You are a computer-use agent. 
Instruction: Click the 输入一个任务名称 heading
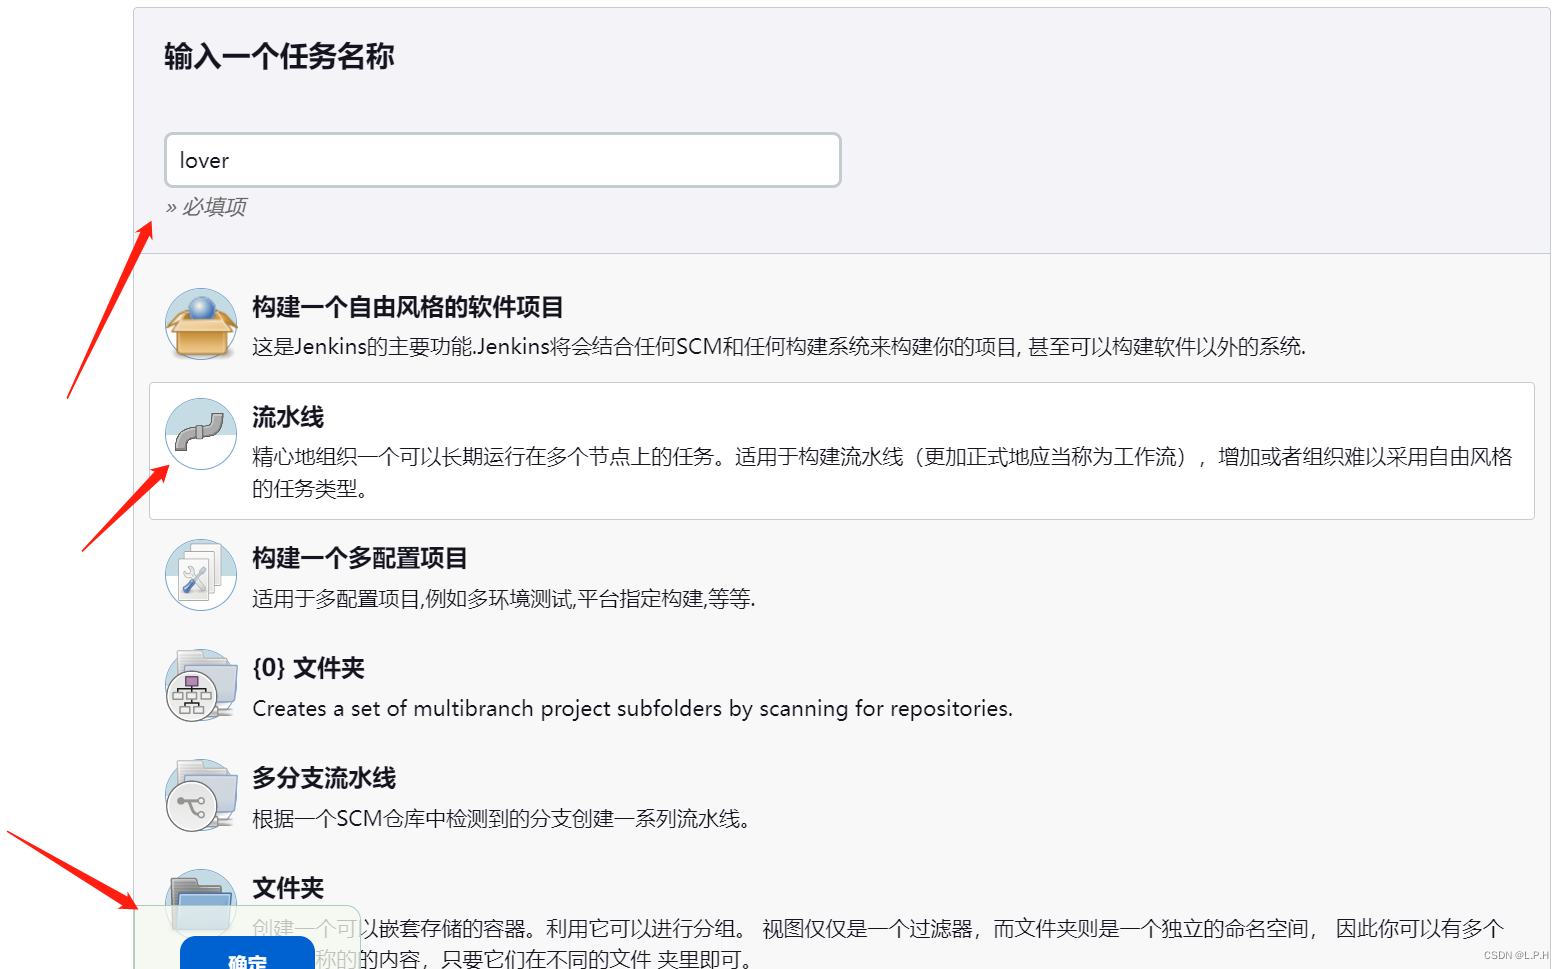click(279, 56)
